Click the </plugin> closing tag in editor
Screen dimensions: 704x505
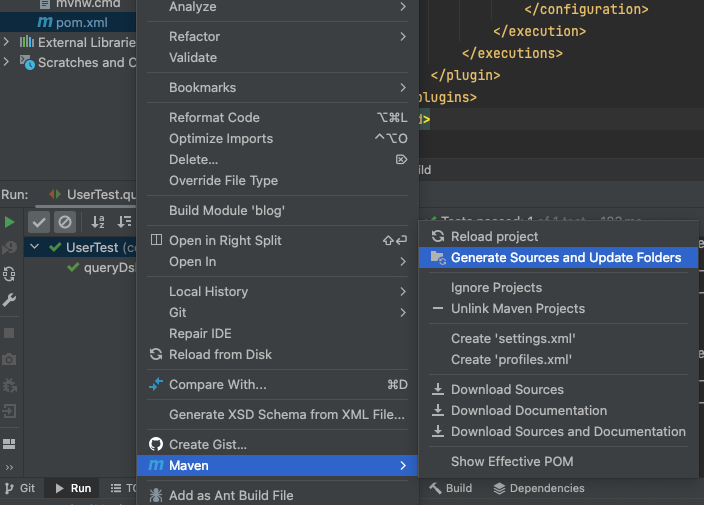(465, 75)
